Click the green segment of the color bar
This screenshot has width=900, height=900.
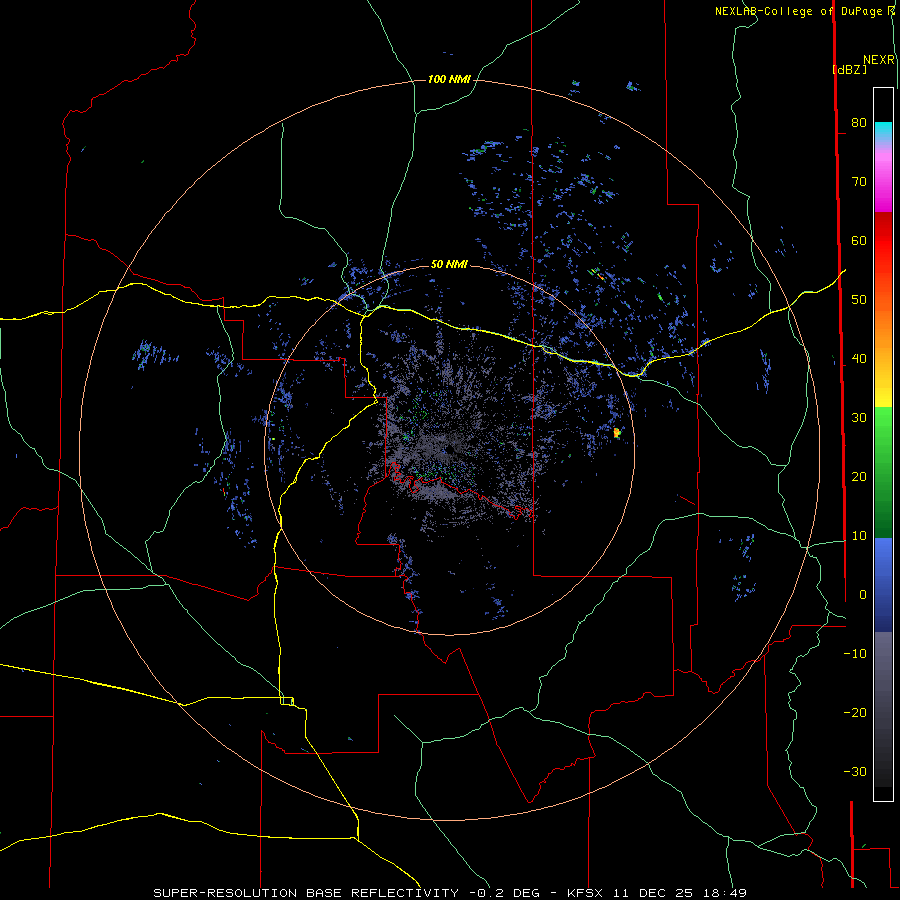click(883, 472)
